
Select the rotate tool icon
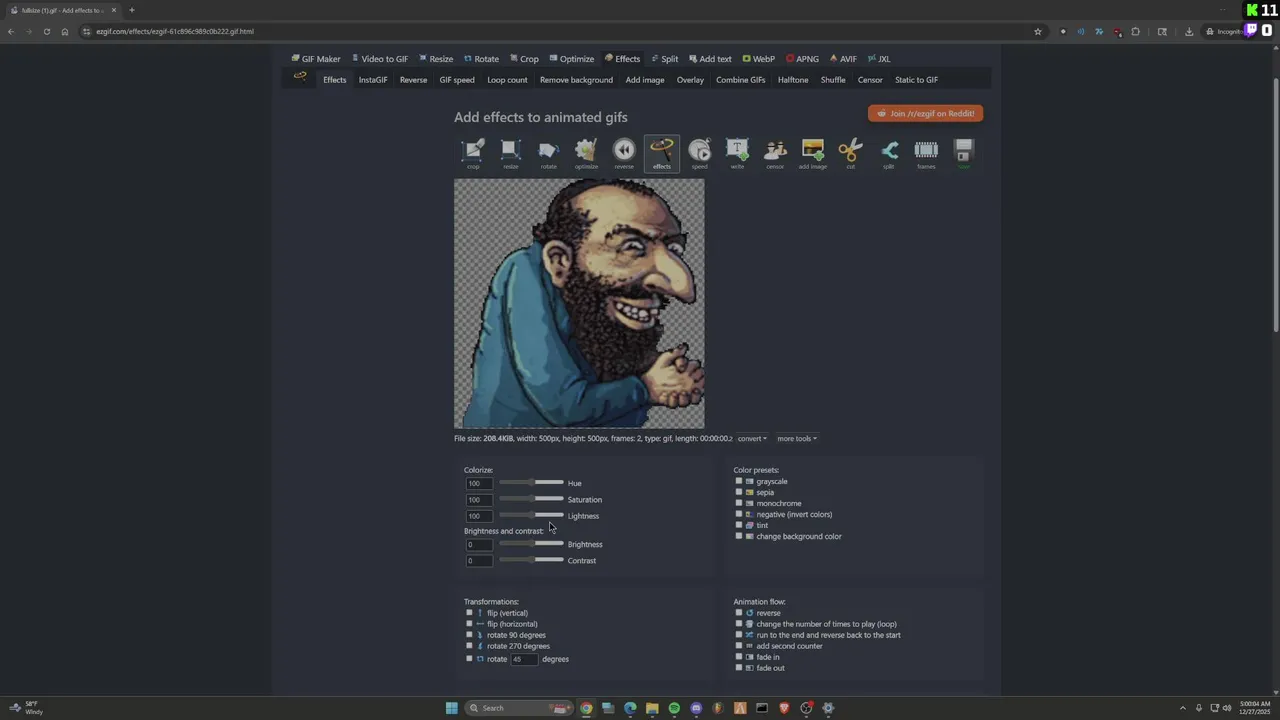click(x=548, y=151)
